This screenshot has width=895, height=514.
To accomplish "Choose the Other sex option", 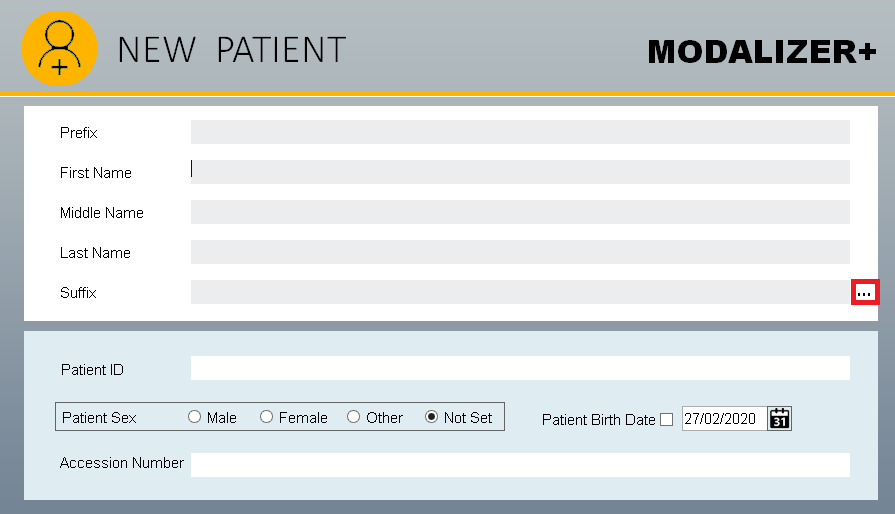I will click(354, 417).
